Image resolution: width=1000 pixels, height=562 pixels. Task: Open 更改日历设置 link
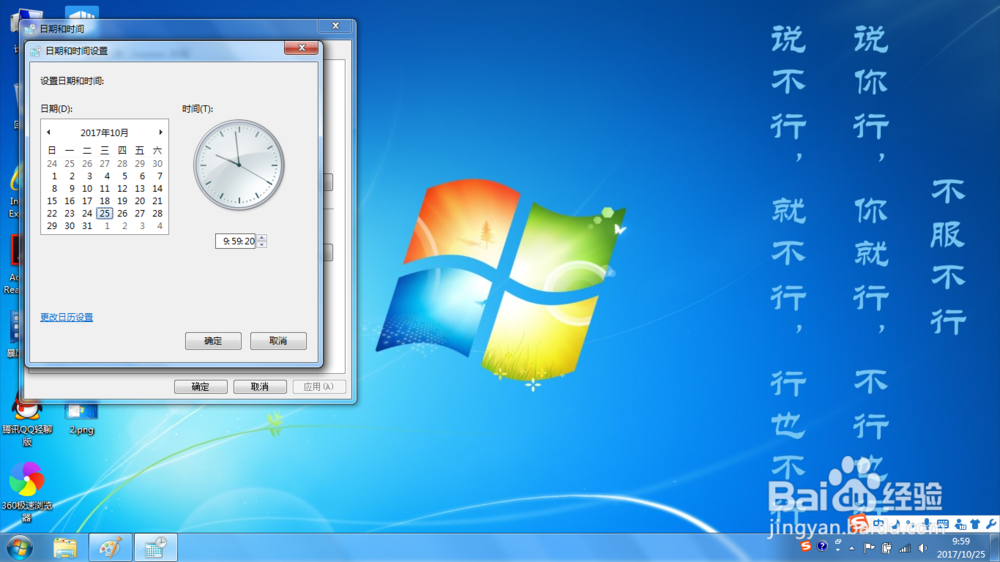pyautogui.click(x=66, y=317)
